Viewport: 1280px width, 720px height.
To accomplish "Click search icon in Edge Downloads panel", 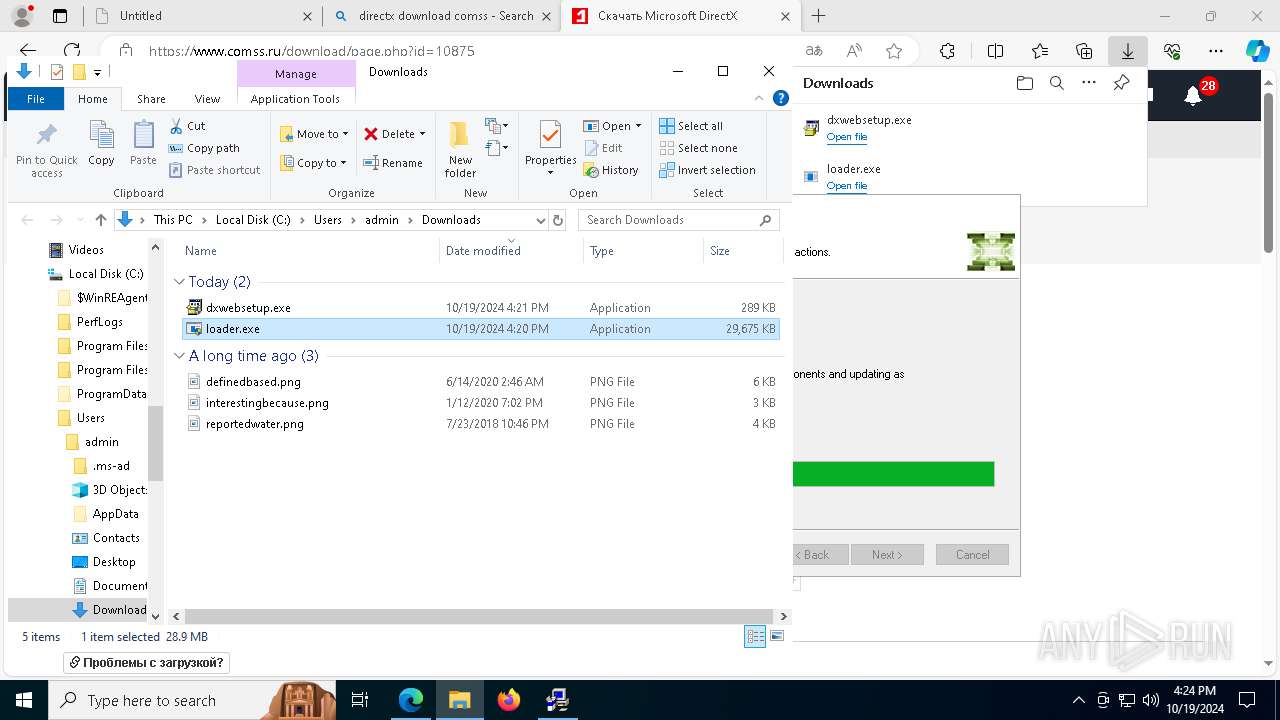I will click(1056, 83).
